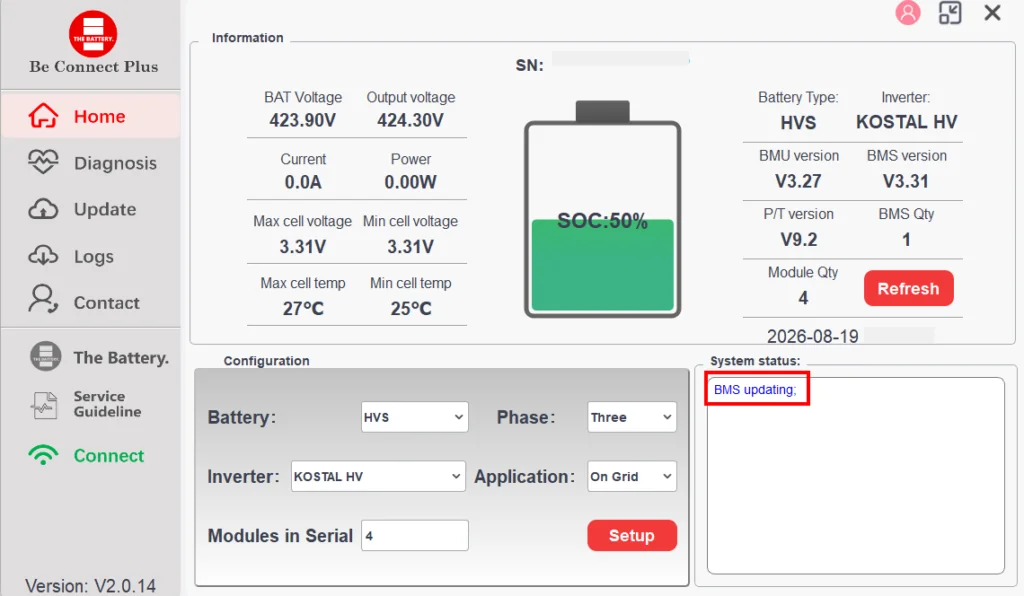Click the BMU version value V3.27
This screenshot has width=1024, height=596.
pos(798,181)
